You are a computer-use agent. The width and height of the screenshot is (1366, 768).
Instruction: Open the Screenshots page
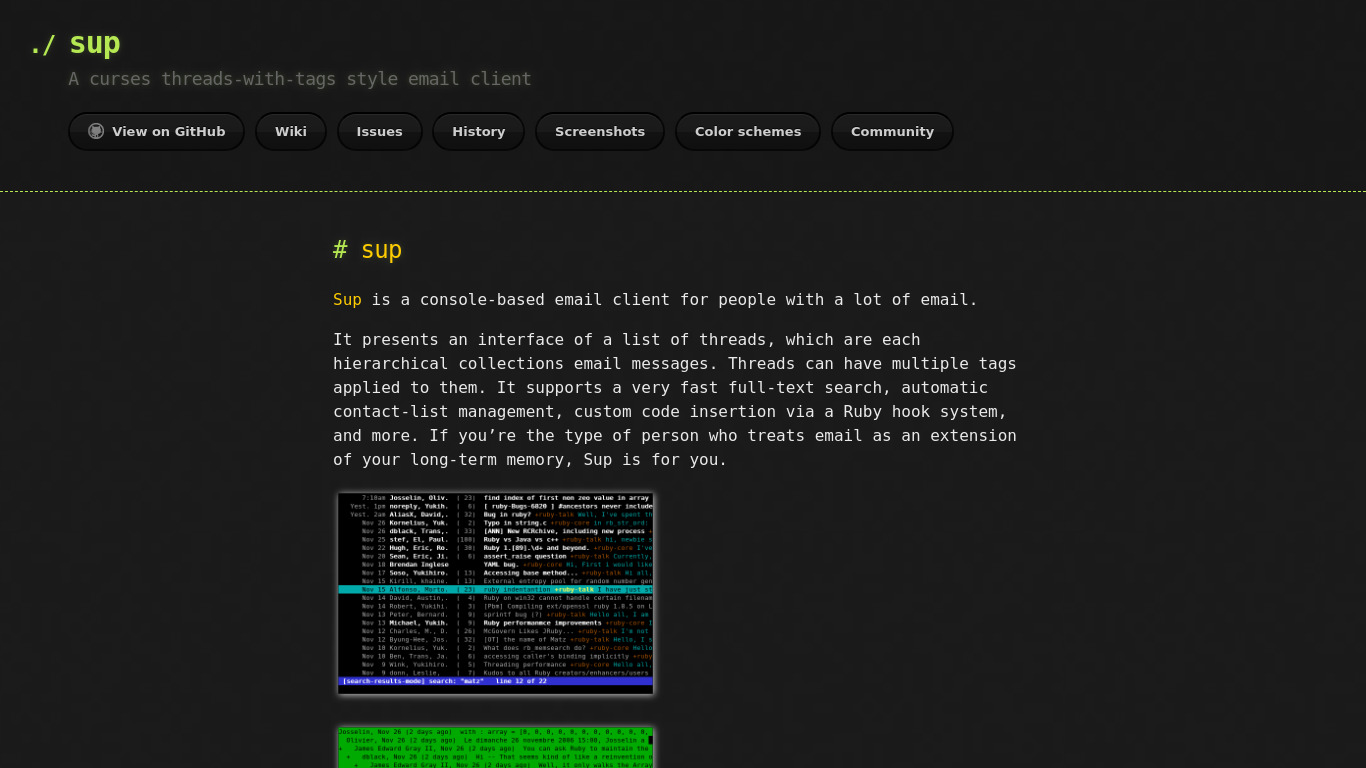600,131
